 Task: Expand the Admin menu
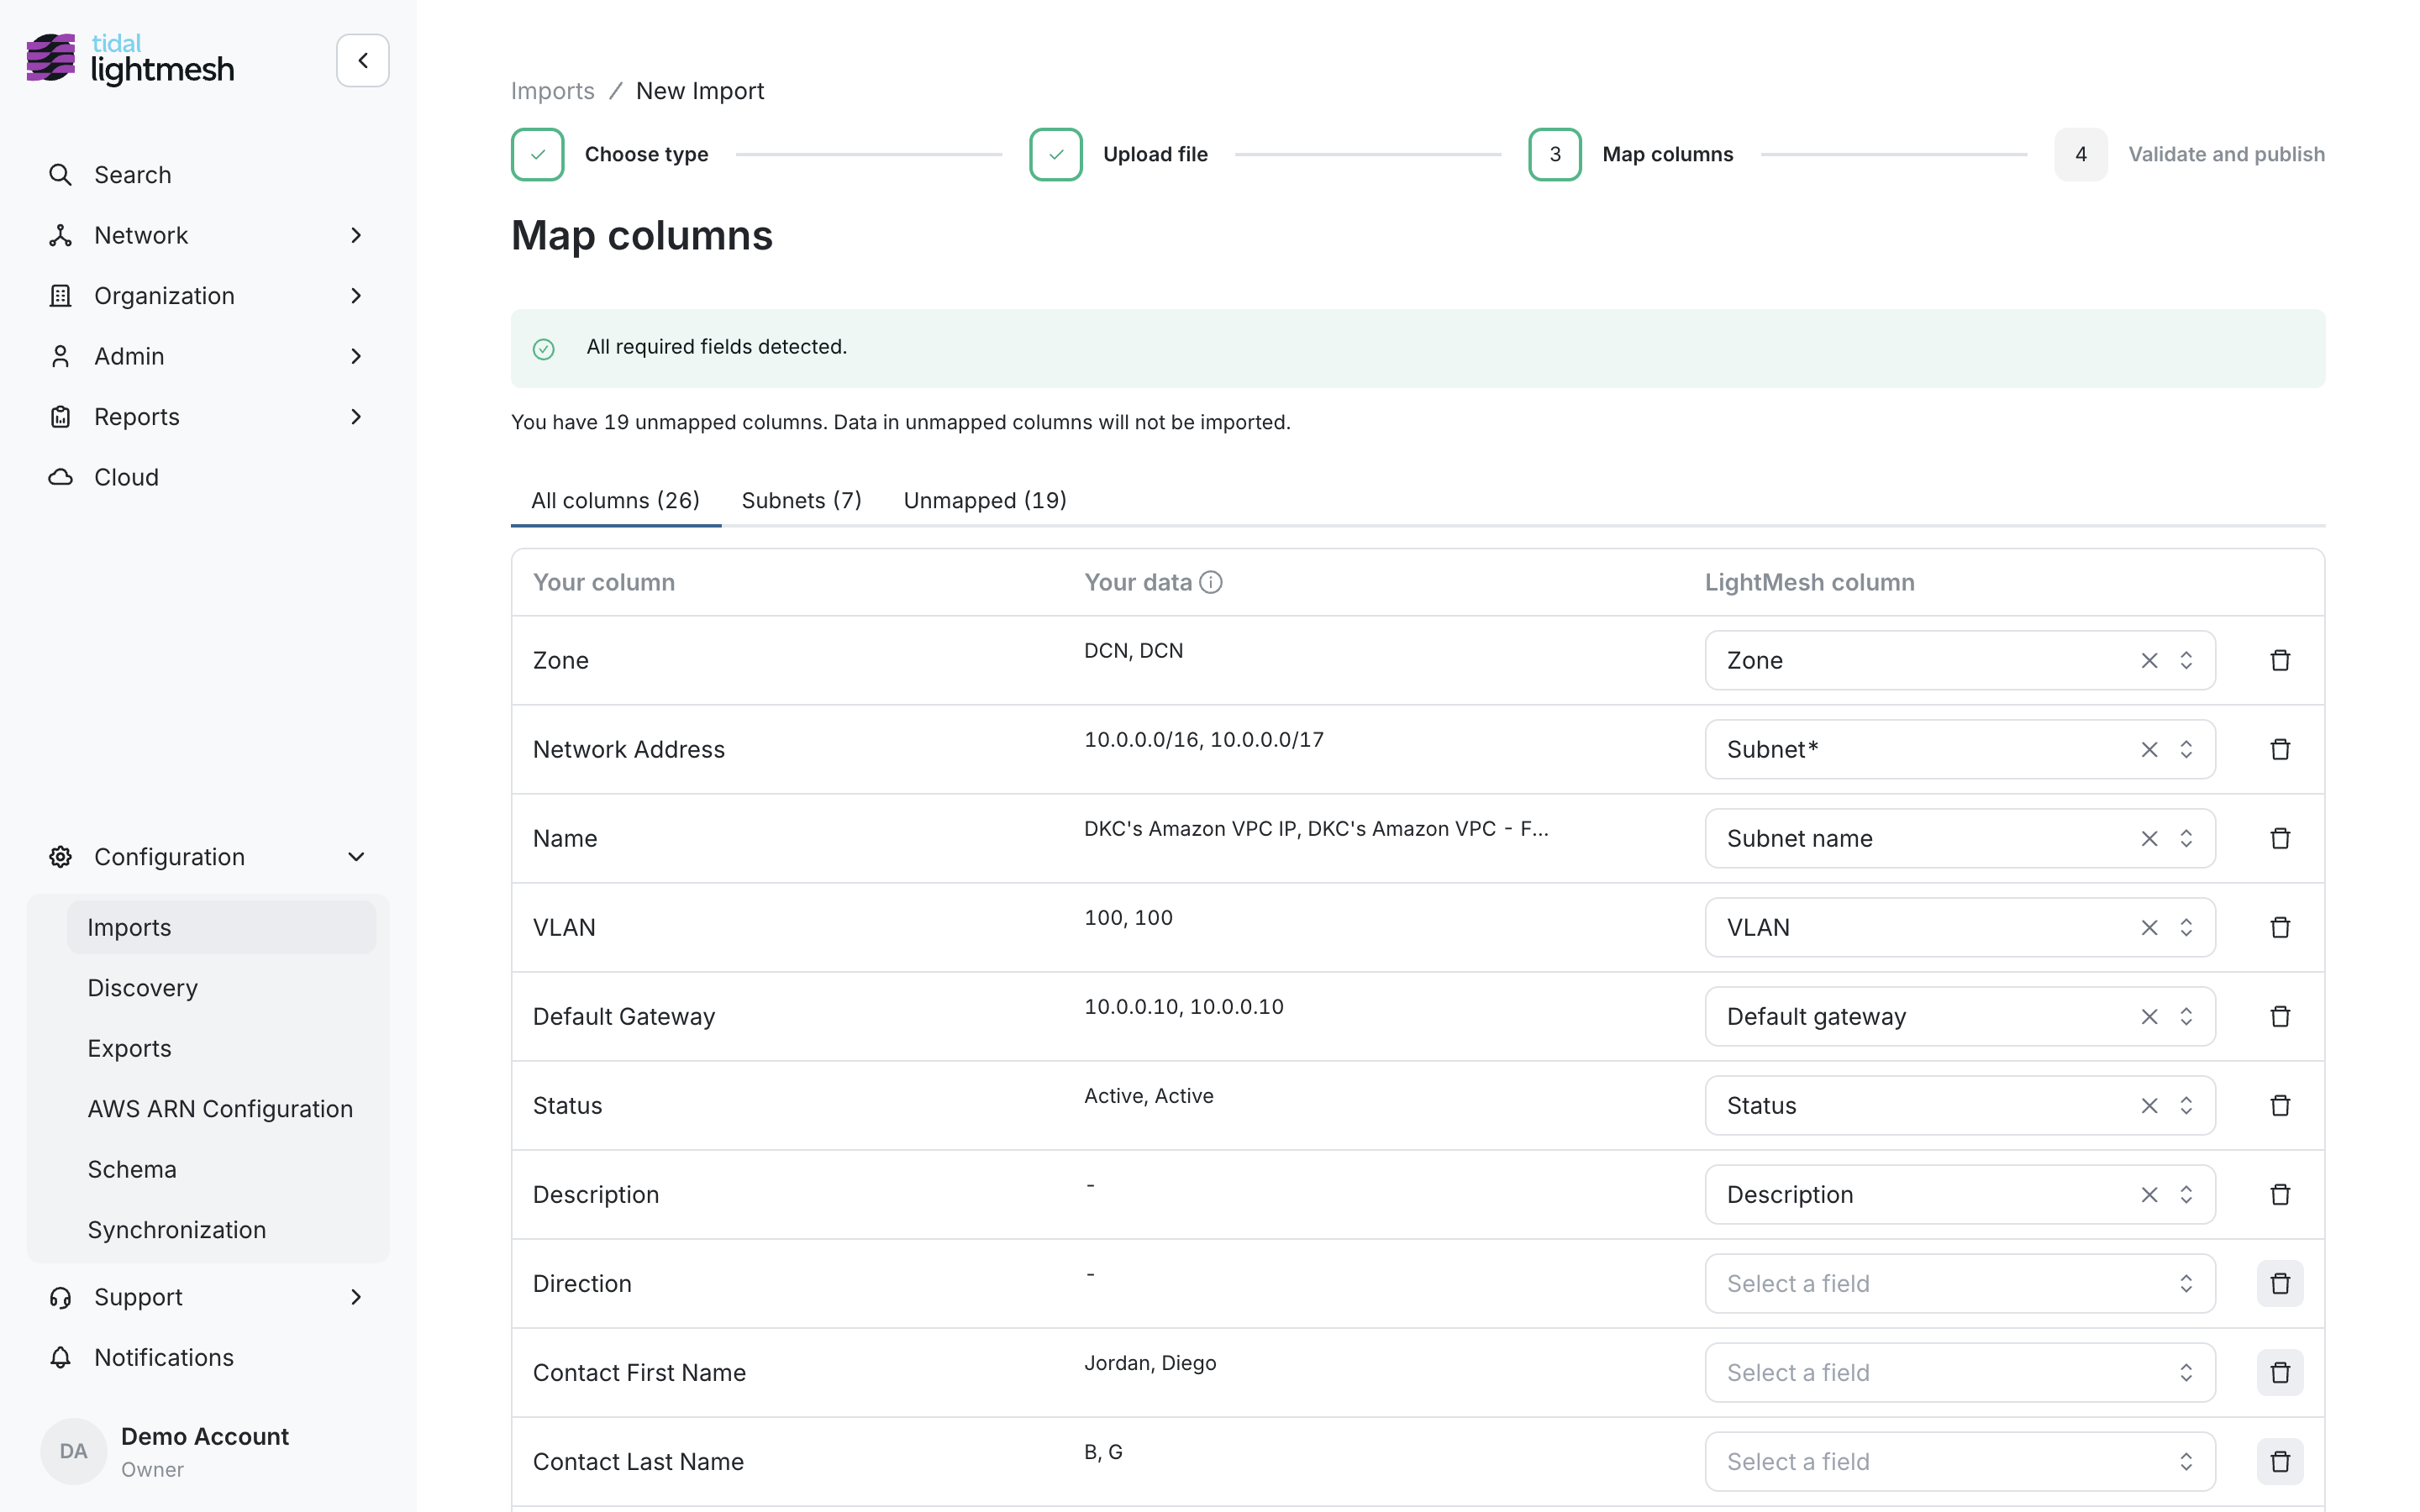(x=207, y=356)
